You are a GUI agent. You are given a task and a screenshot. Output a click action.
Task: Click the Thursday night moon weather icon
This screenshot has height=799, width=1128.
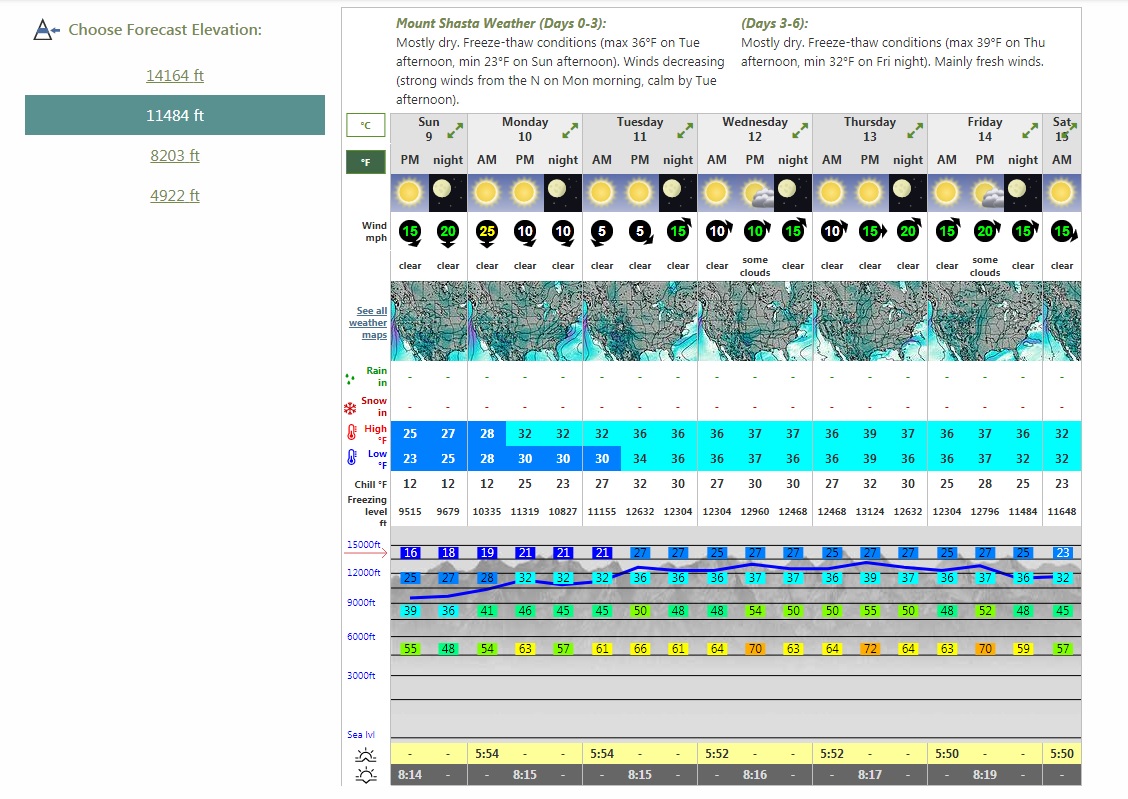pyautogui.click(x=908, y=193)
